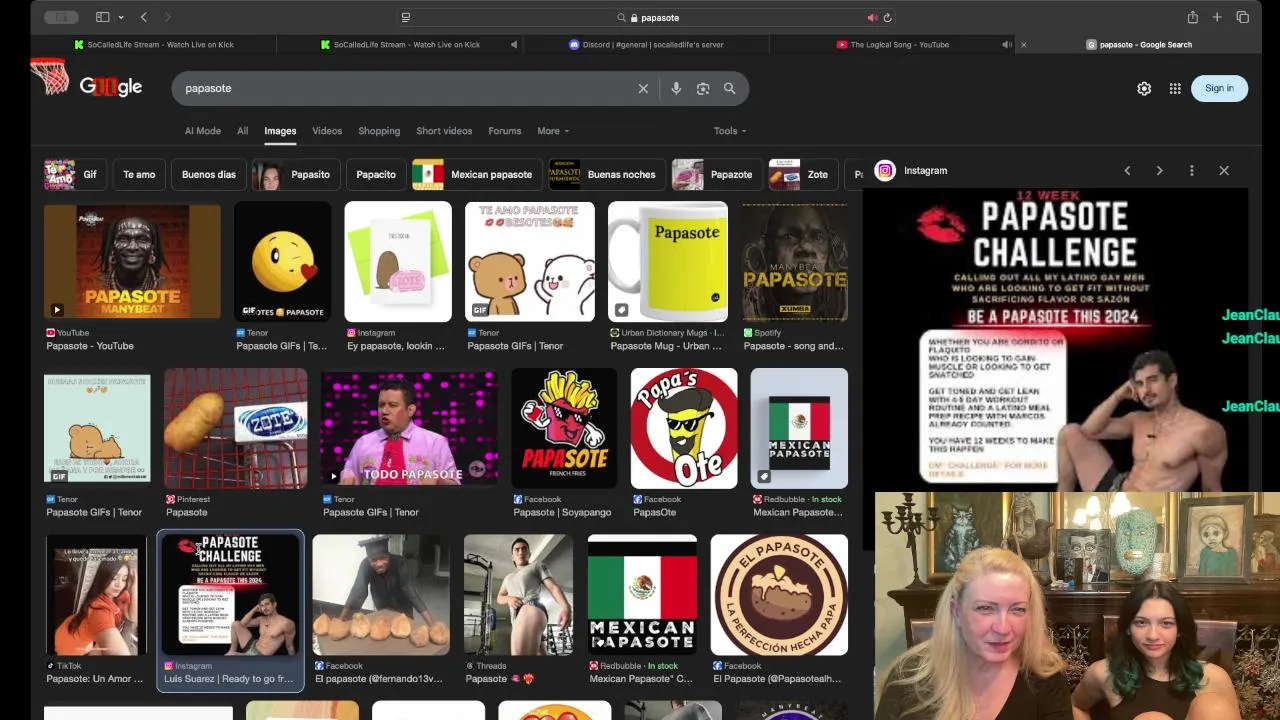Switch to AI Mode search tab
Image resolution: width=1280 pixels, height=720 pixels.
point(202,131)
